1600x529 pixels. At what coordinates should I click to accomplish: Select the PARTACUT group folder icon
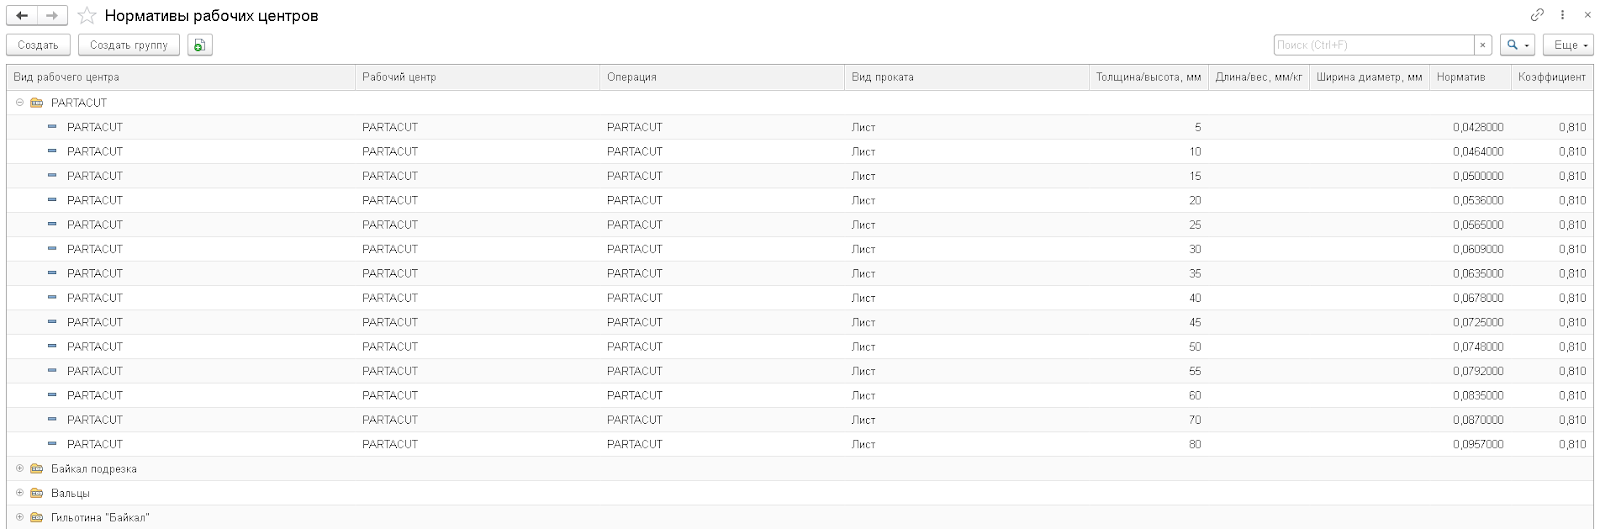click(37, 103)
